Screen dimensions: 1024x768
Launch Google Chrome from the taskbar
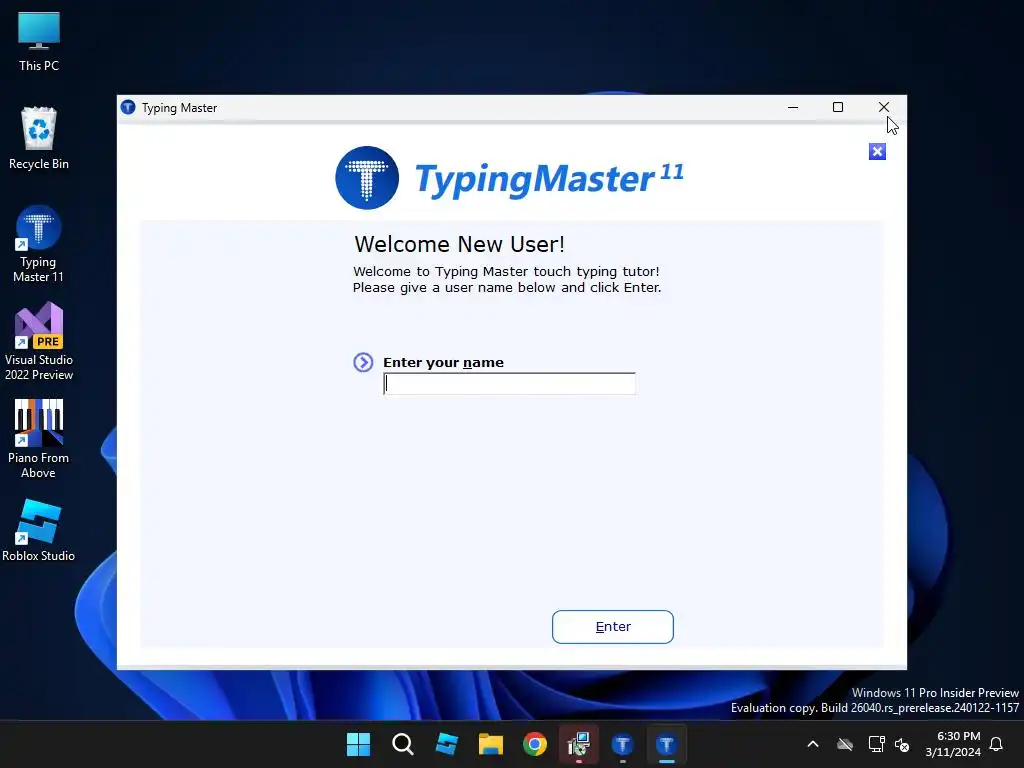point(535,744)
